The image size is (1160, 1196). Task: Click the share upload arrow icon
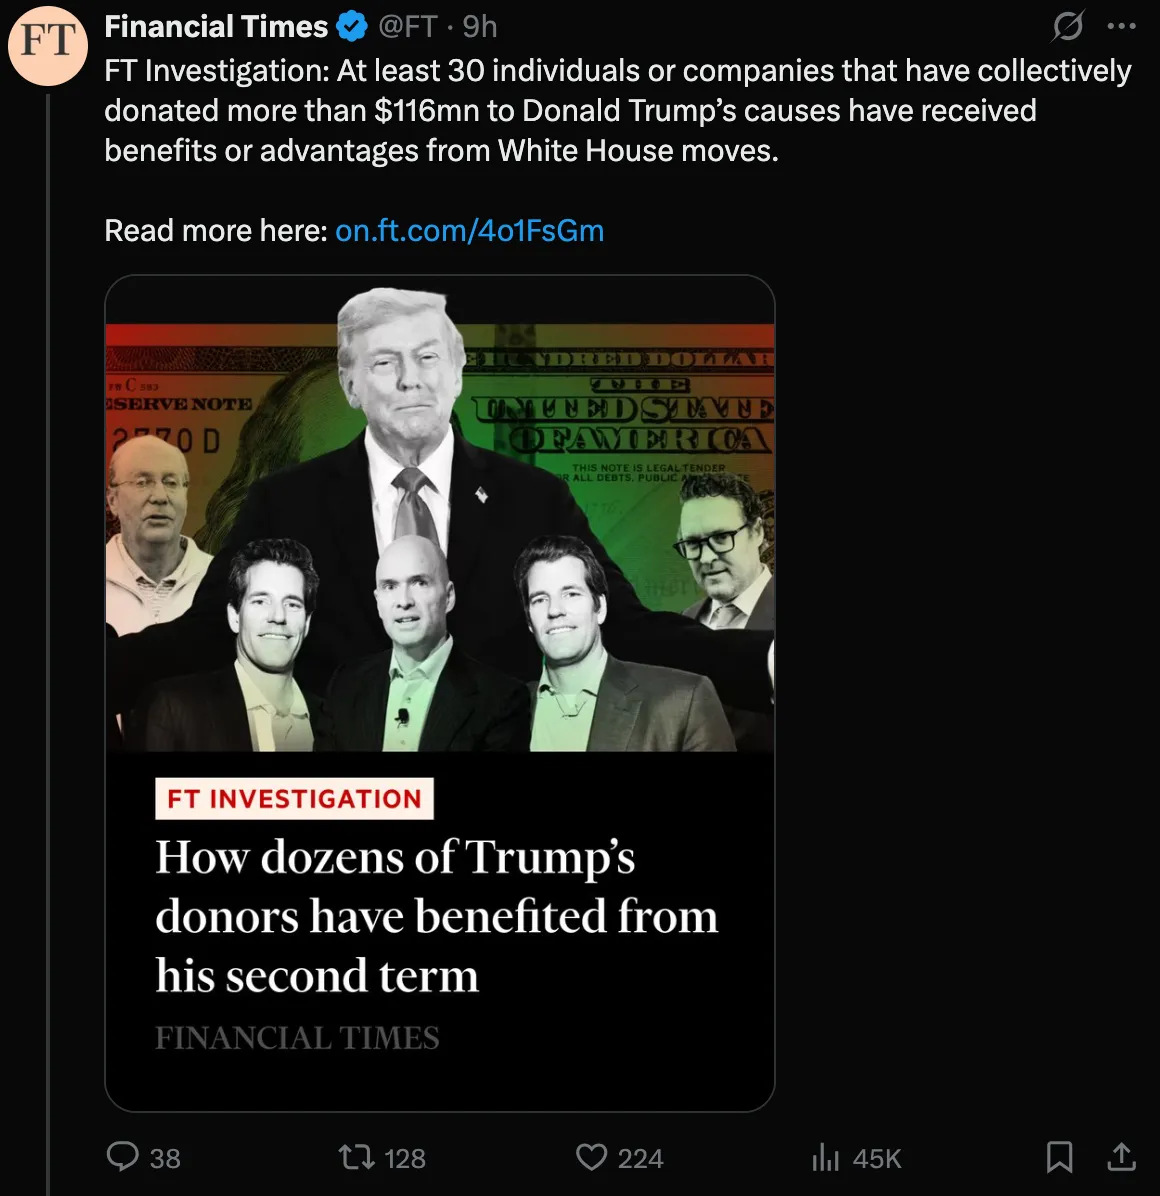[x=1122, y=1157]
